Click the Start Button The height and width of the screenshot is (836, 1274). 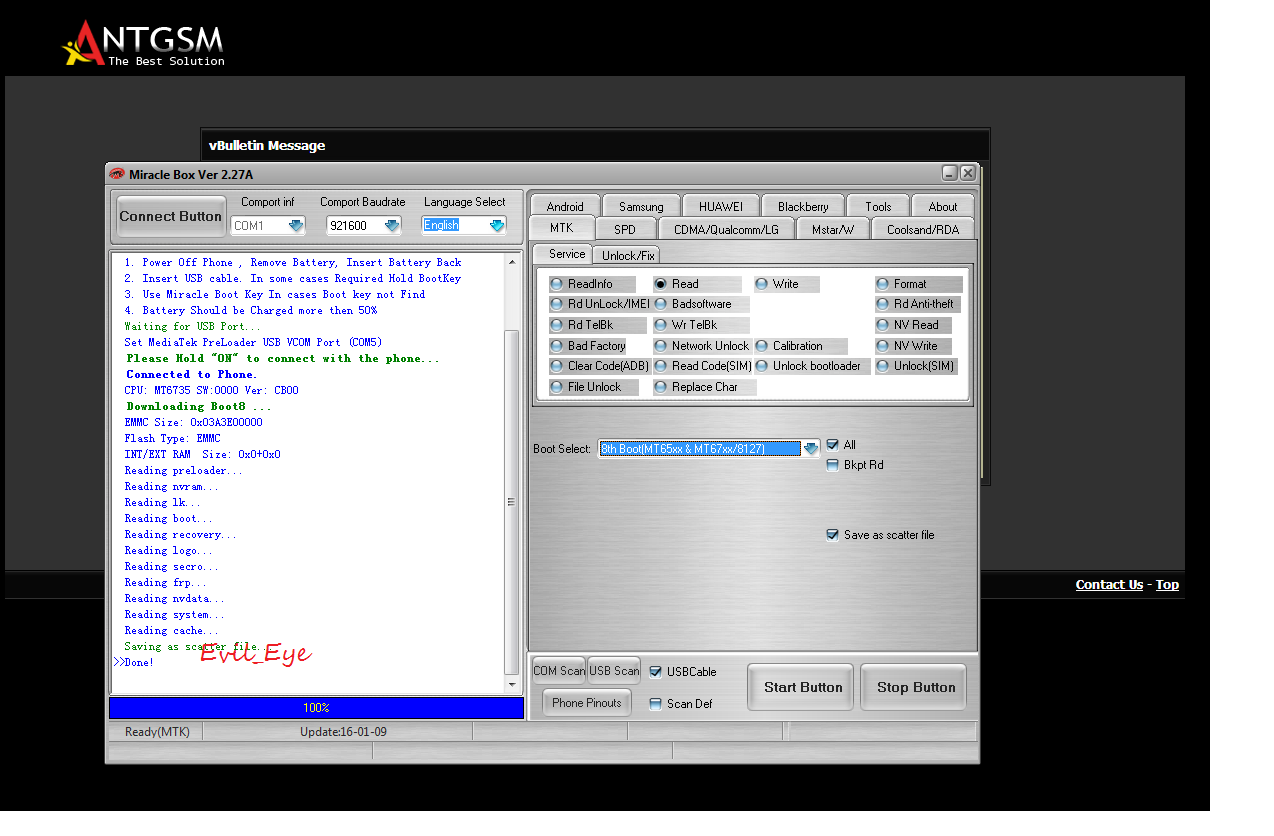(x=800, y=687)
